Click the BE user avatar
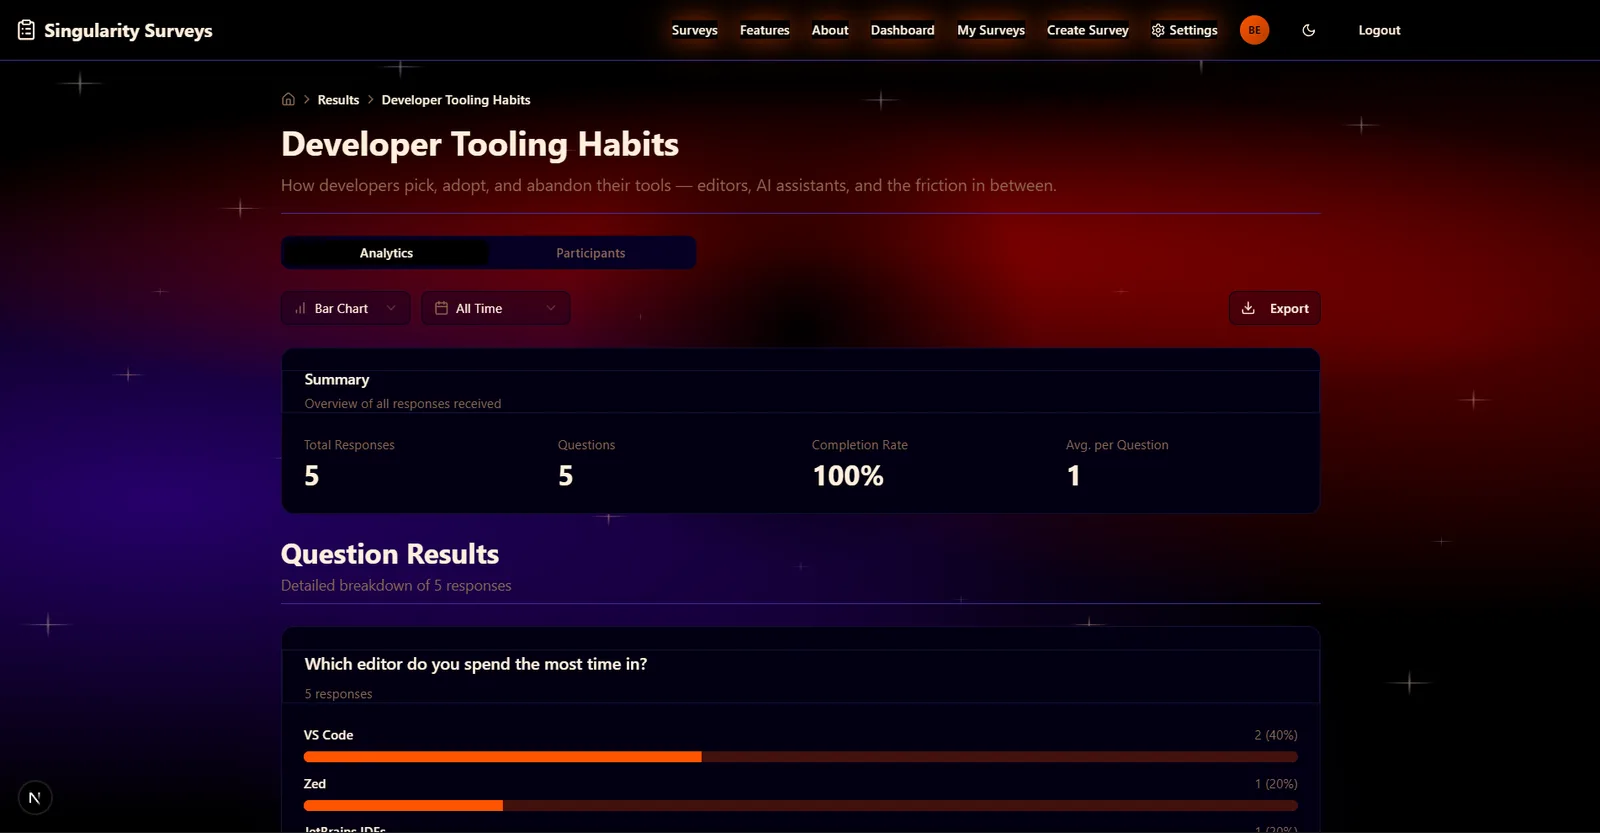Image resolution: width=1600 pixels, height=833 pixels. coord(1254,30)
